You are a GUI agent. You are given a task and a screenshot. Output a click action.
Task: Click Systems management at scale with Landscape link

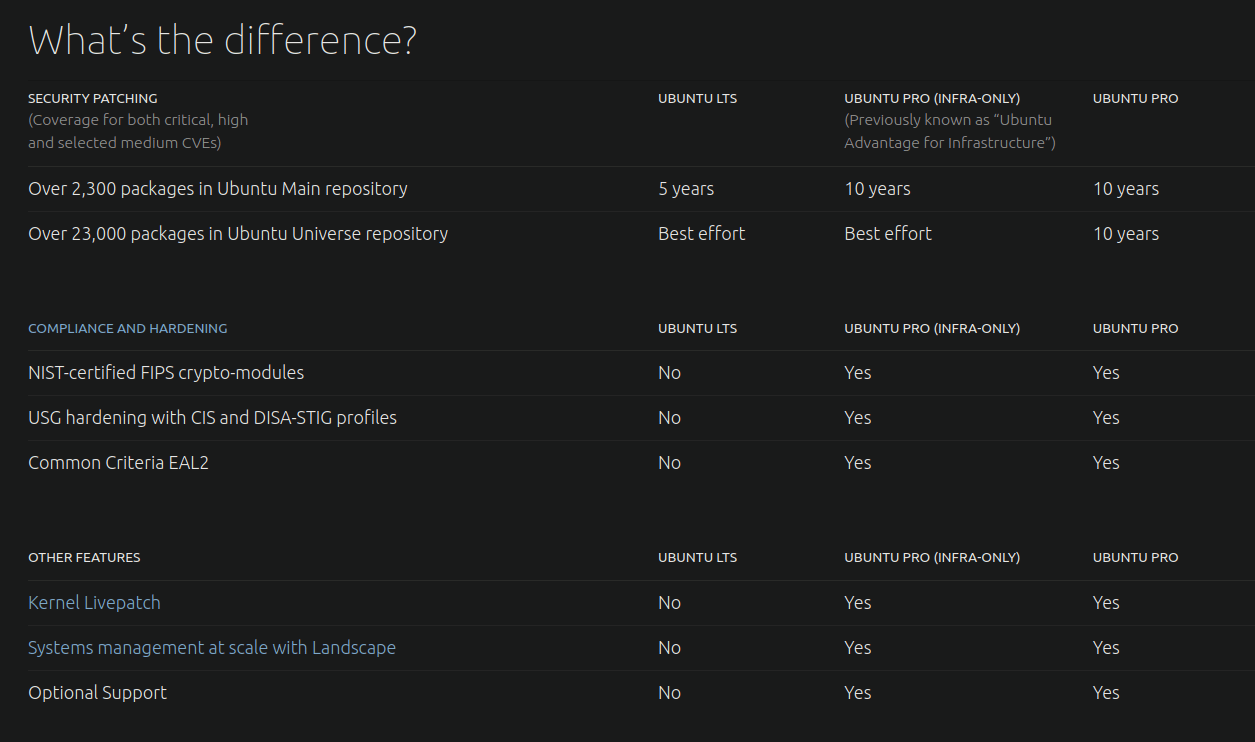212,648
